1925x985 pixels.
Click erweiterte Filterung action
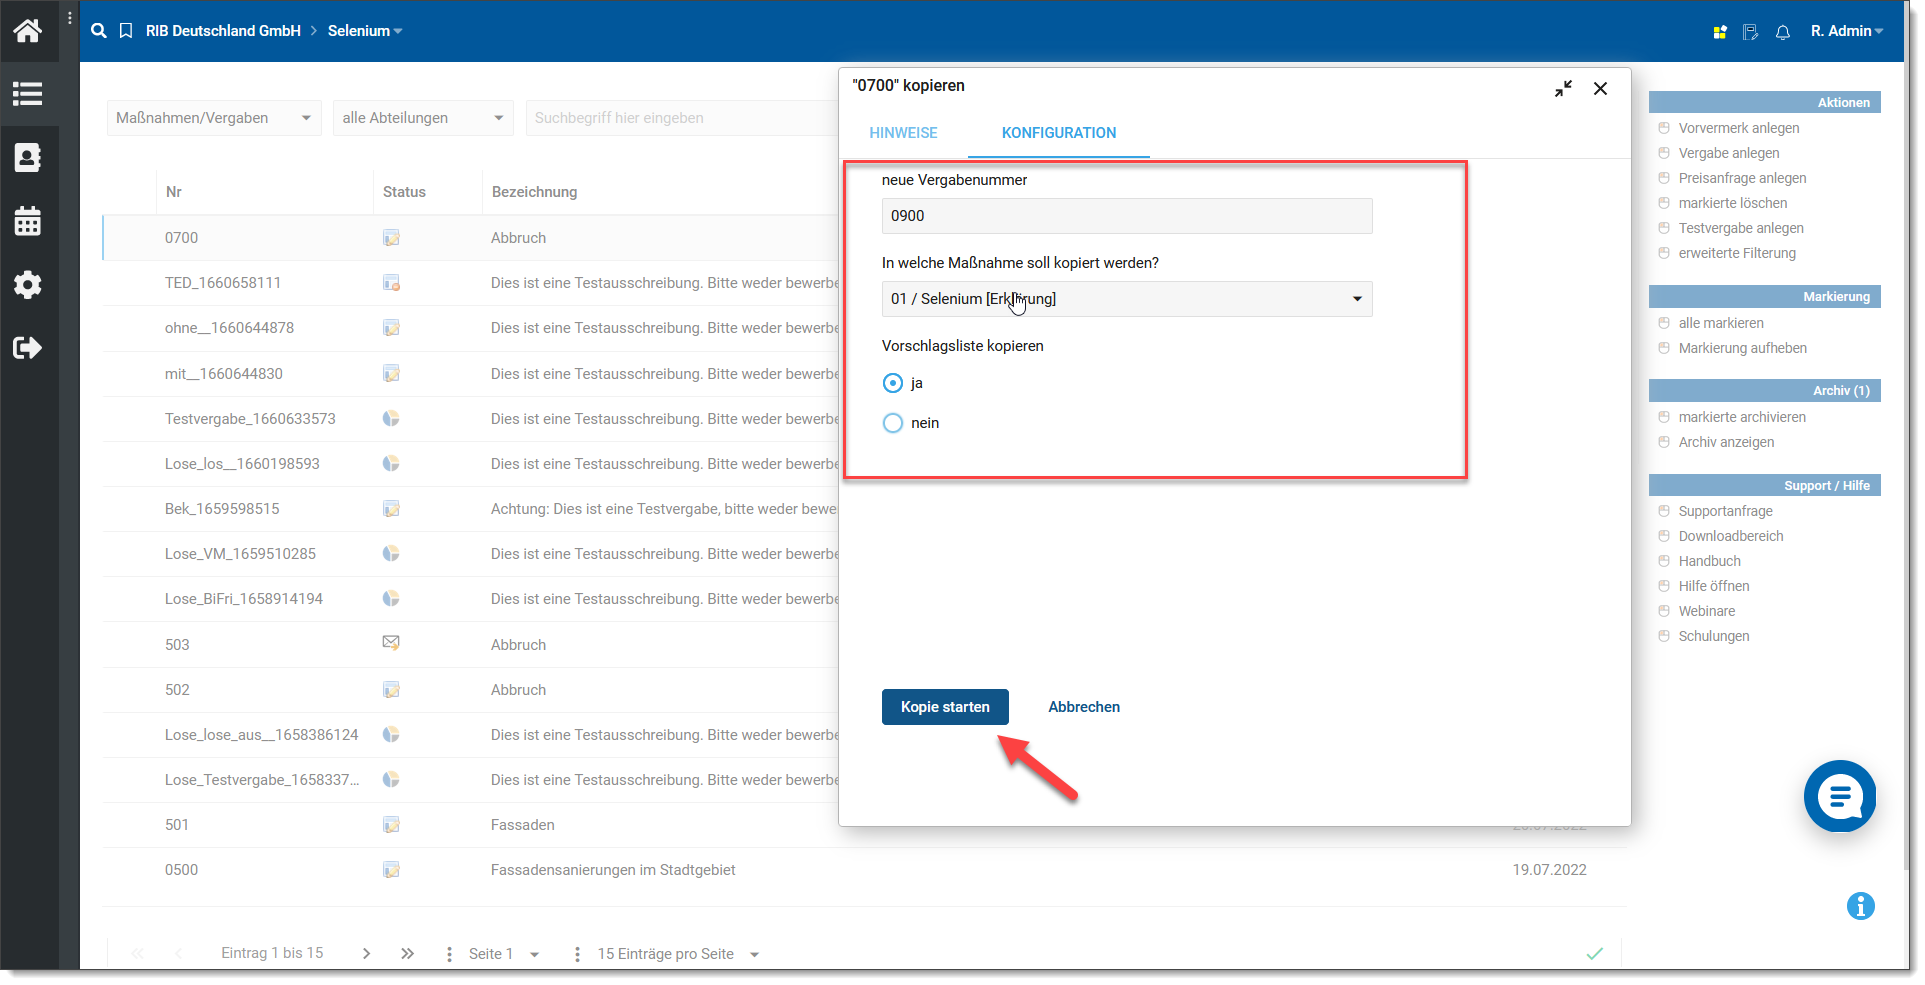1737,253
